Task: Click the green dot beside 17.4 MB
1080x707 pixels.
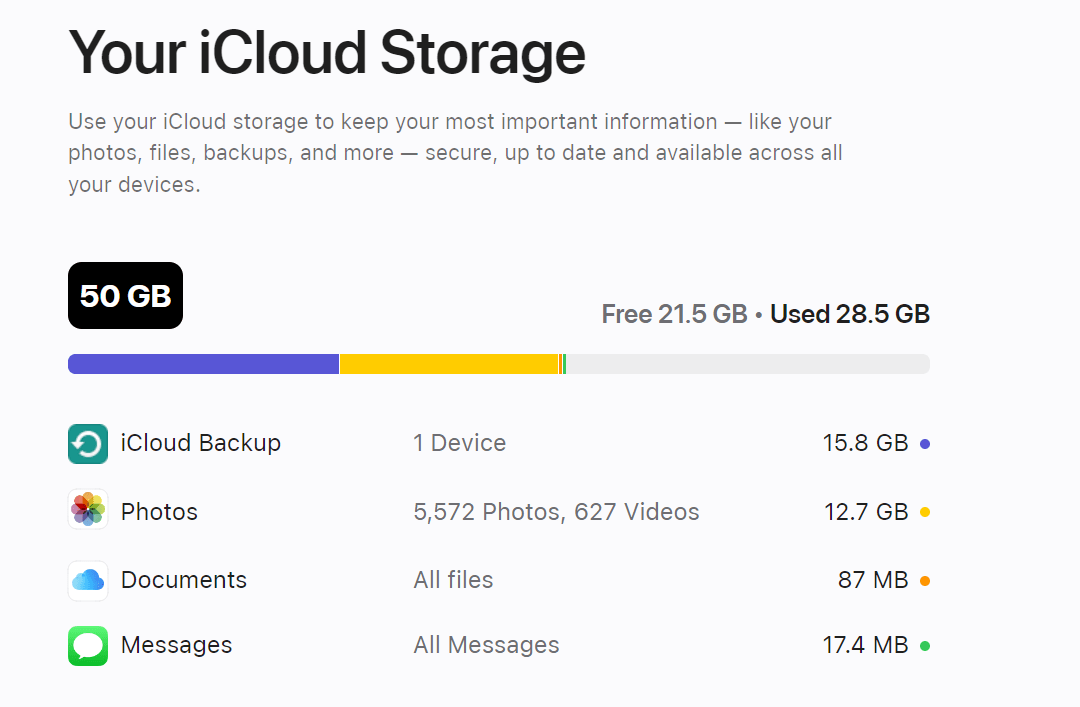Action: 925,645
